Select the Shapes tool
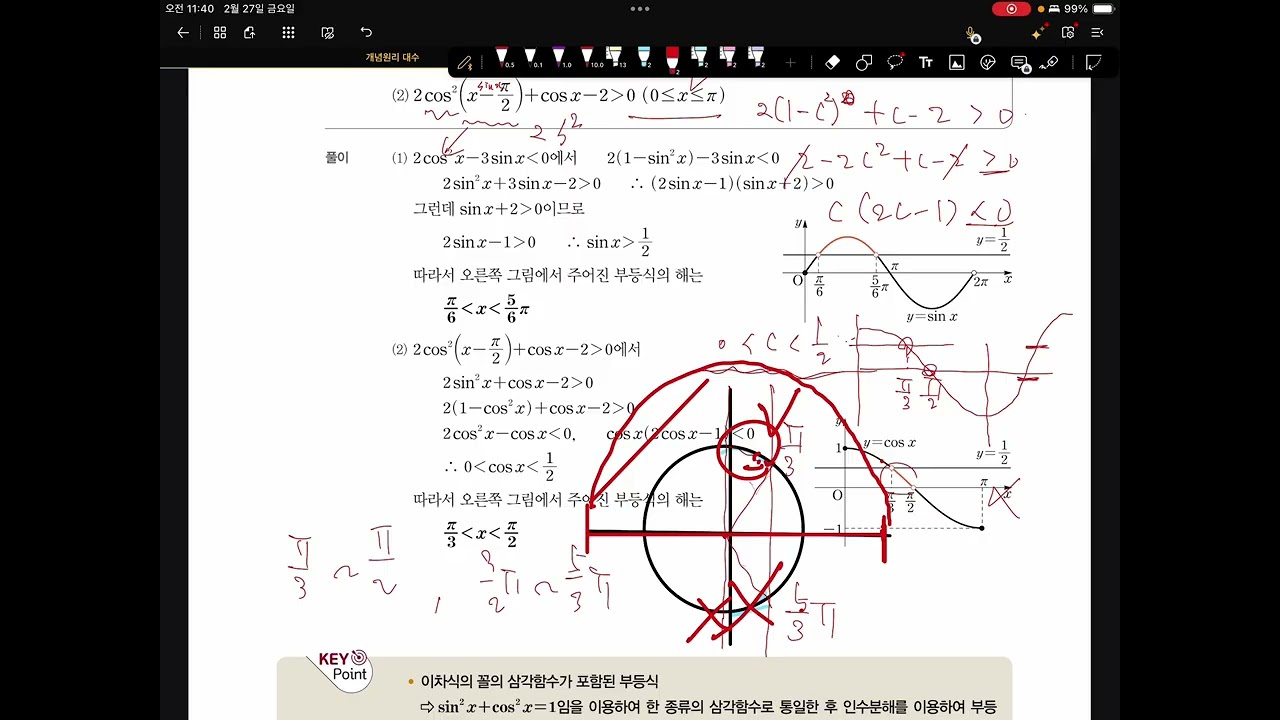The image size is (1280, 720). (864, 62)
